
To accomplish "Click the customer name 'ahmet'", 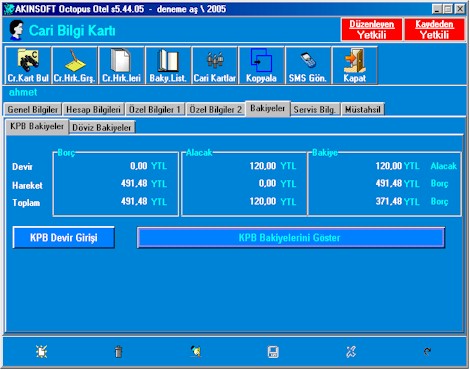I will 23,92.
